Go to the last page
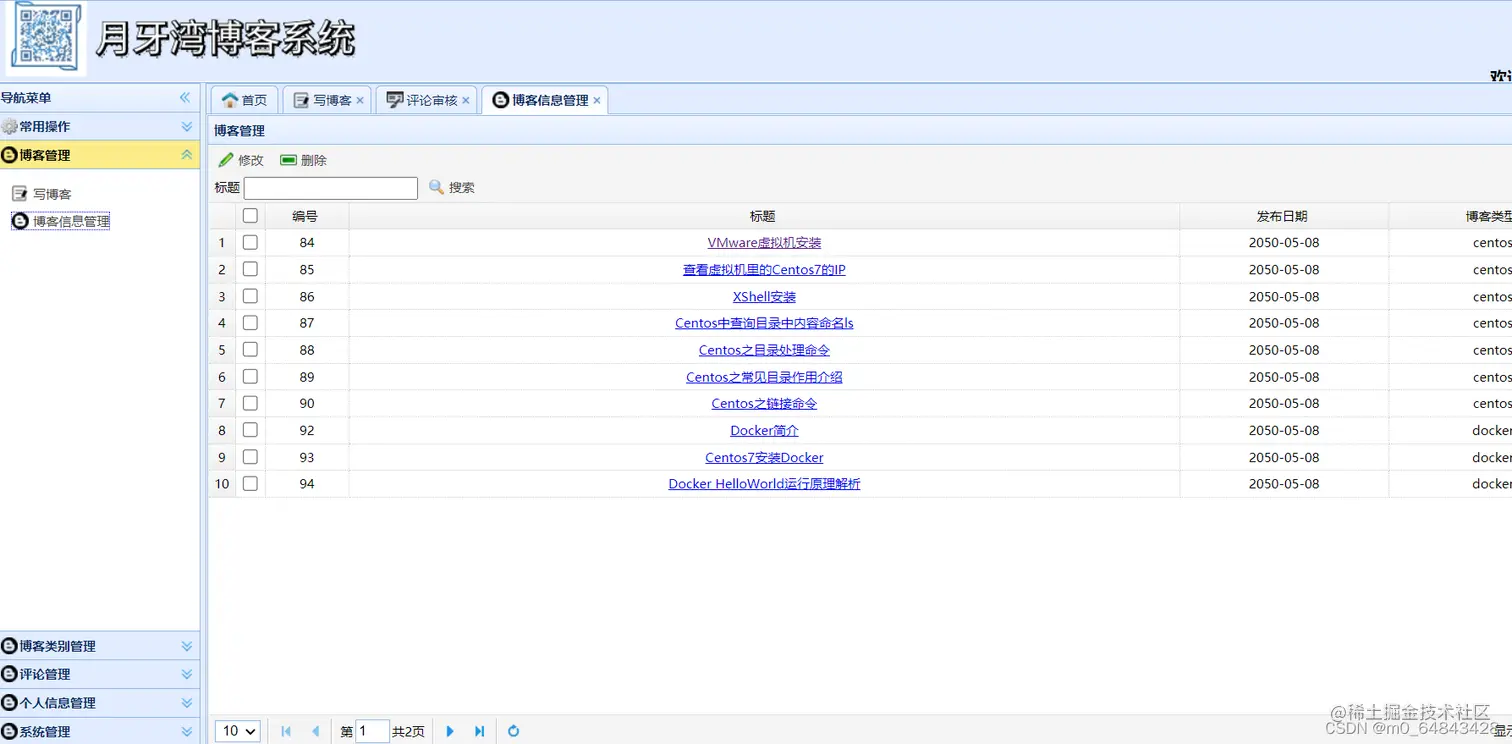 pyautogui.click(x=479, y=732)
